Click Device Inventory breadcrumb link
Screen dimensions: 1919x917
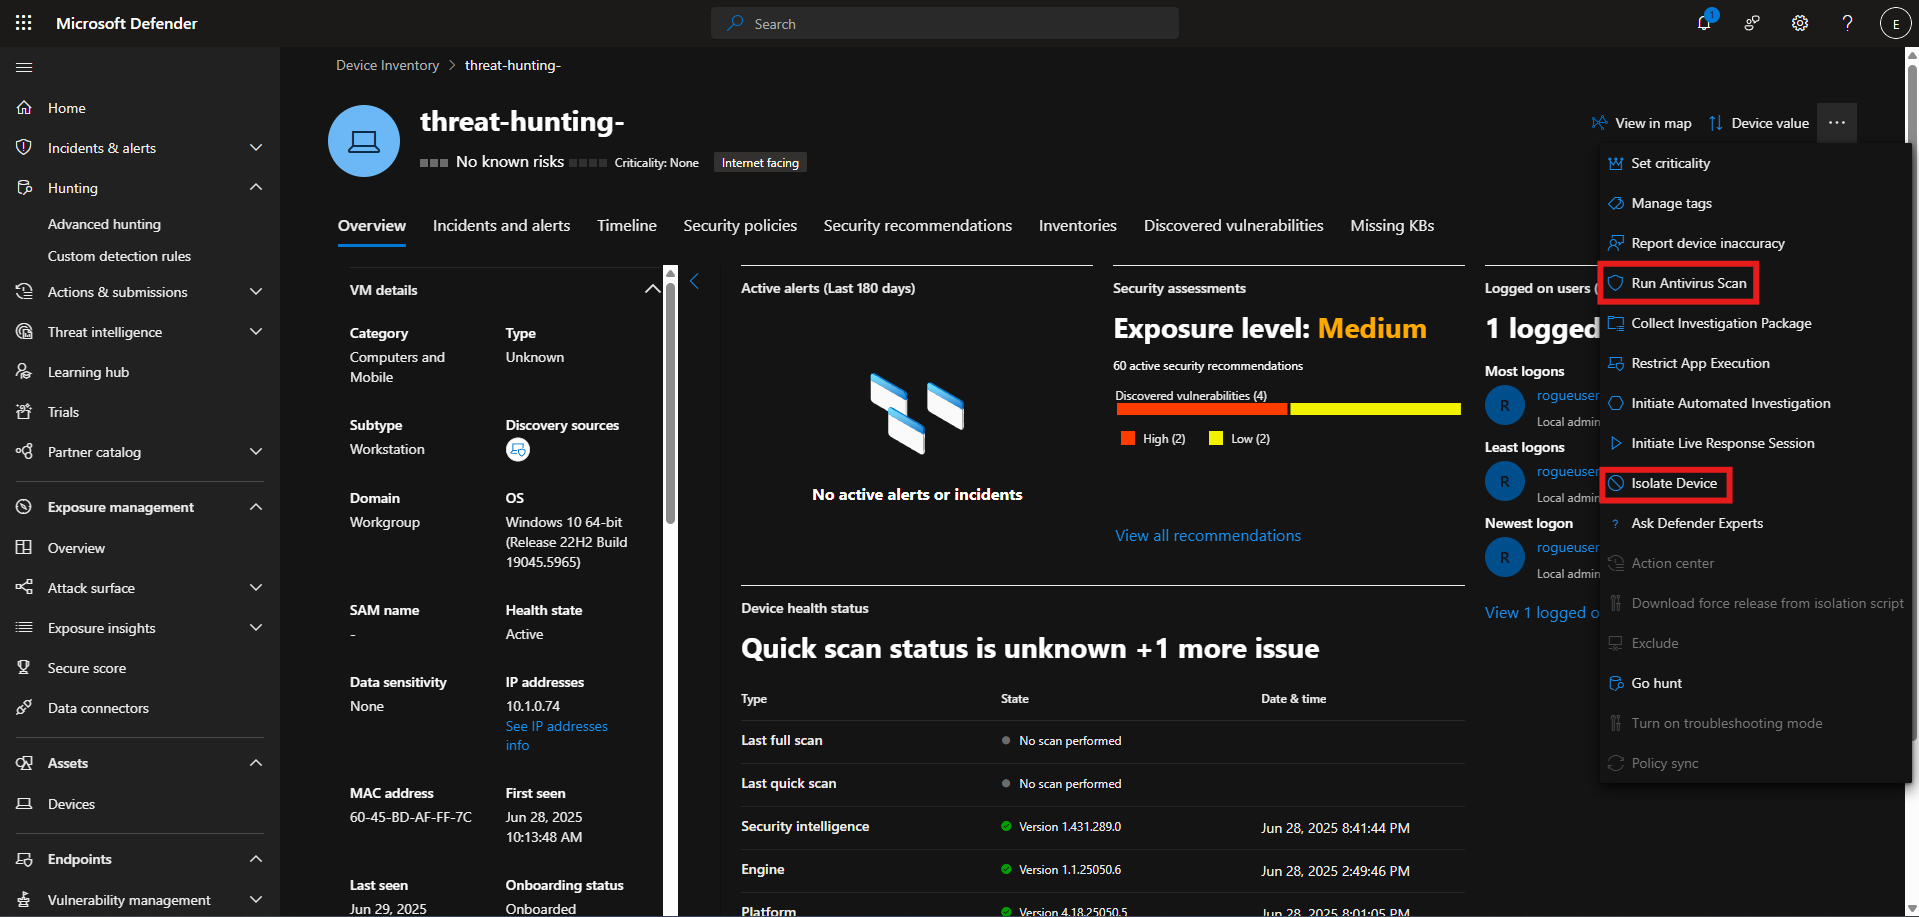coord(387,65)
